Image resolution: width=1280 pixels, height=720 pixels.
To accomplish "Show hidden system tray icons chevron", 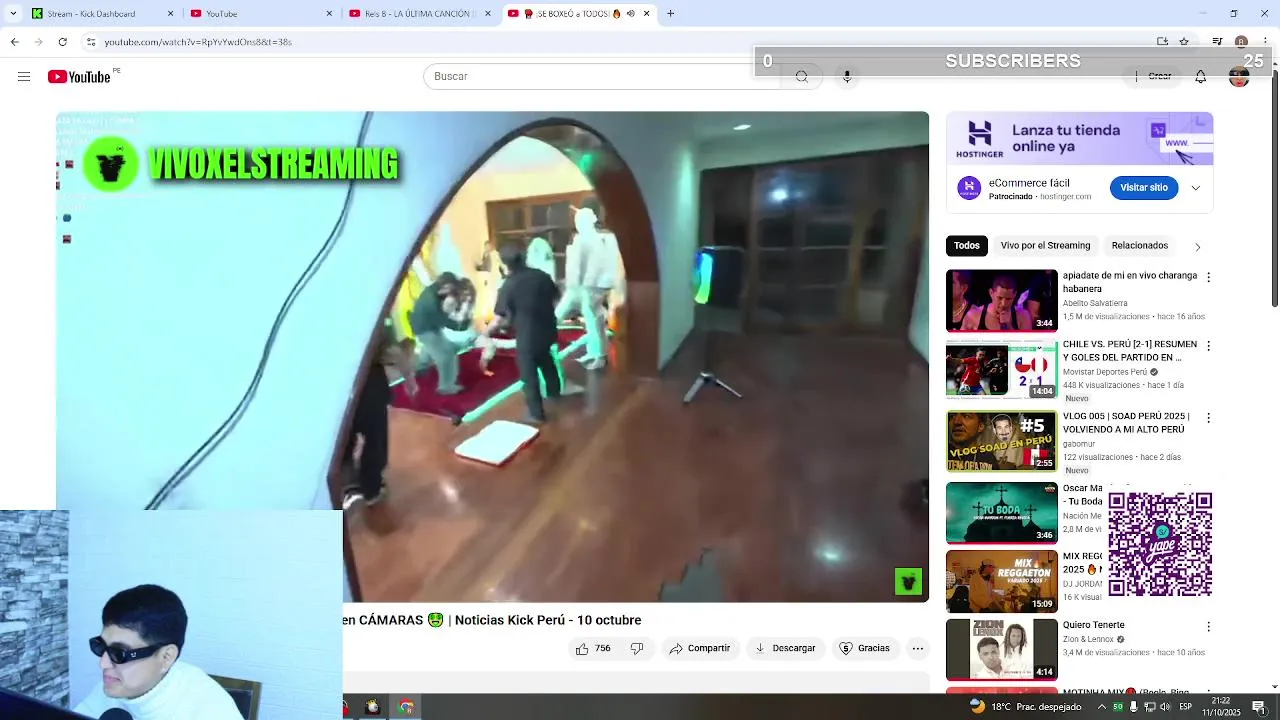I will point(1103,707).
